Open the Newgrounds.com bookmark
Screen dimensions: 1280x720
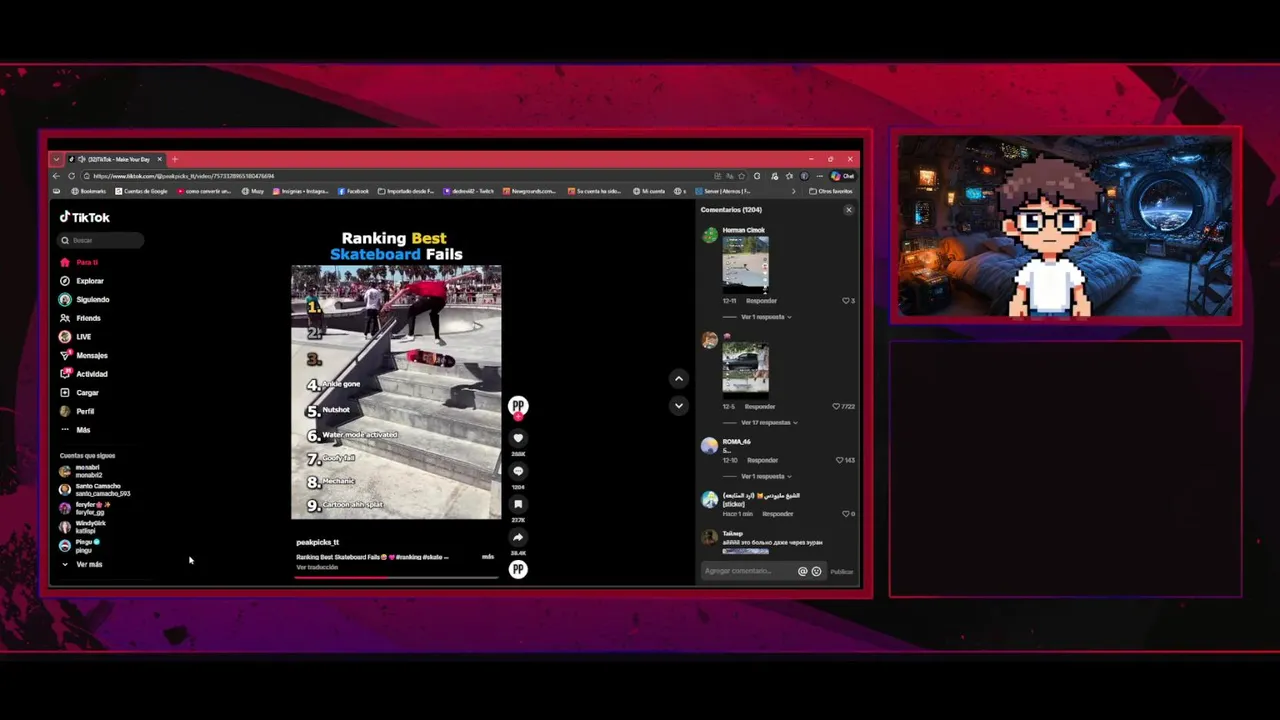[529, 191]
